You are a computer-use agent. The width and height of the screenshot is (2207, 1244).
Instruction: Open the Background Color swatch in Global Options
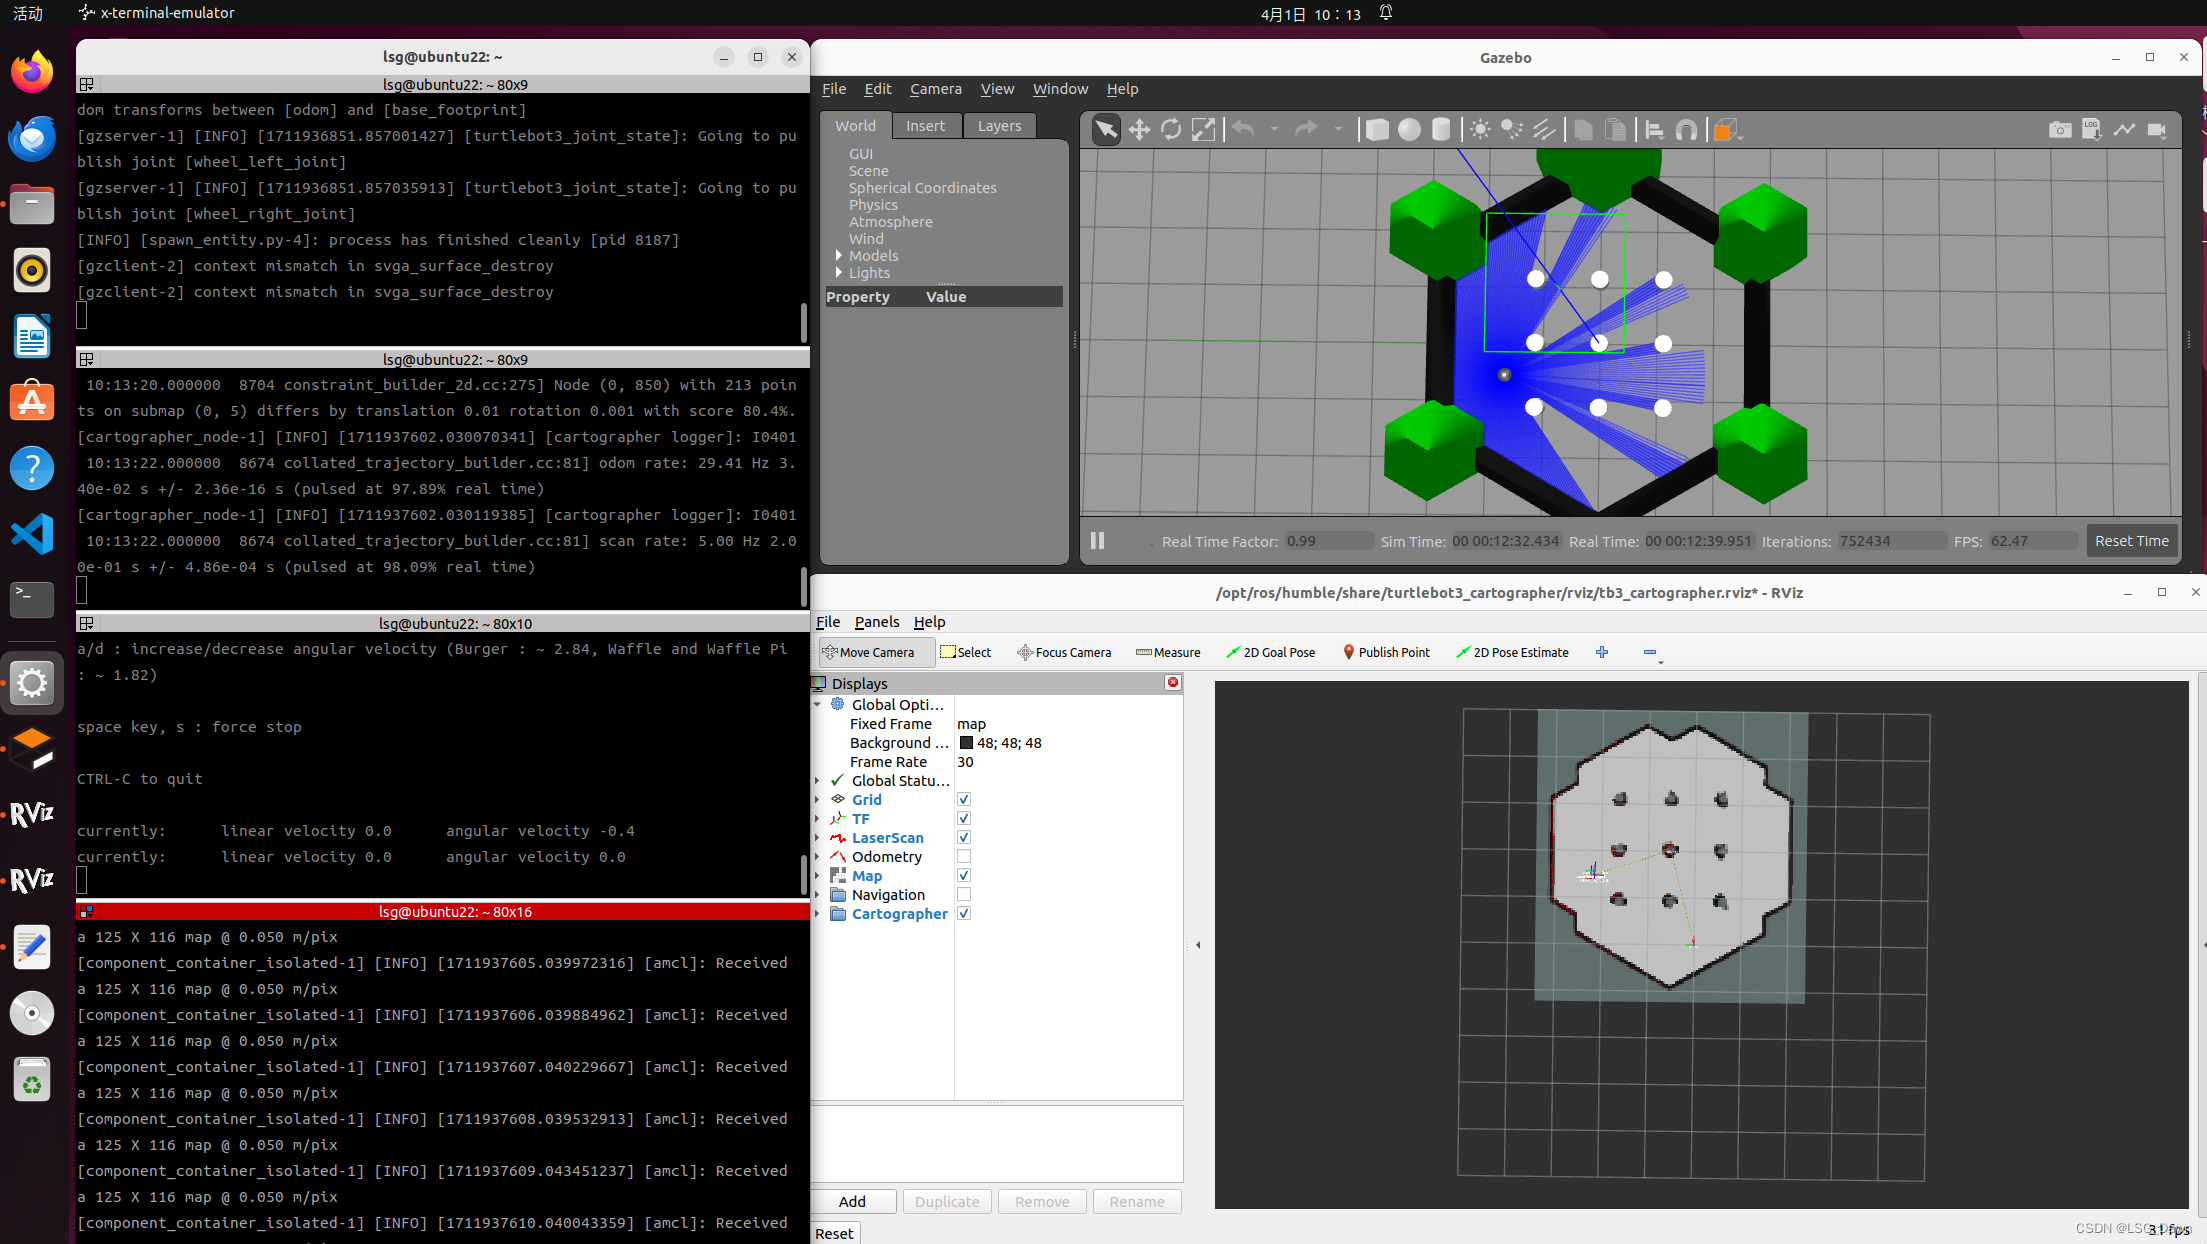966,742
